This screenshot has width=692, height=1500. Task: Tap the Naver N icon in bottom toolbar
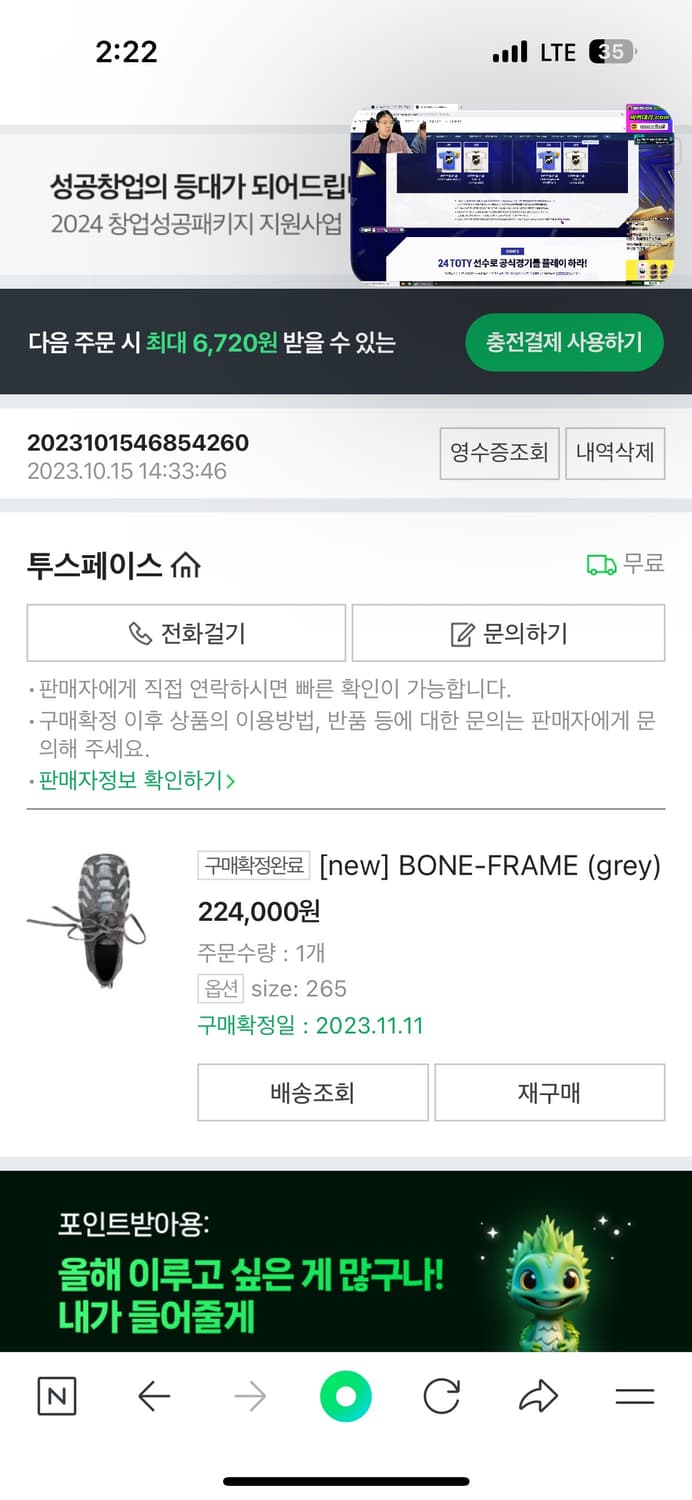[x=57, y=1397]
